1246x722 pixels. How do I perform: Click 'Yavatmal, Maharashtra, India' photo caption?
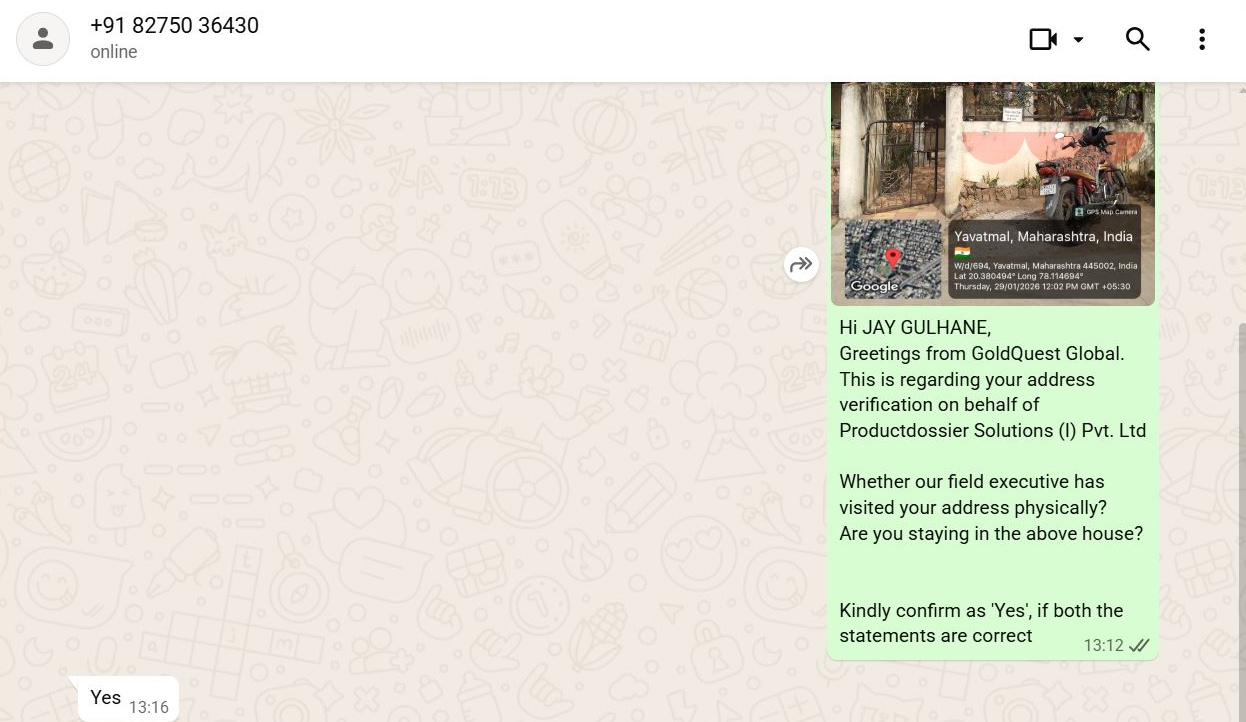click(1043, 237)
